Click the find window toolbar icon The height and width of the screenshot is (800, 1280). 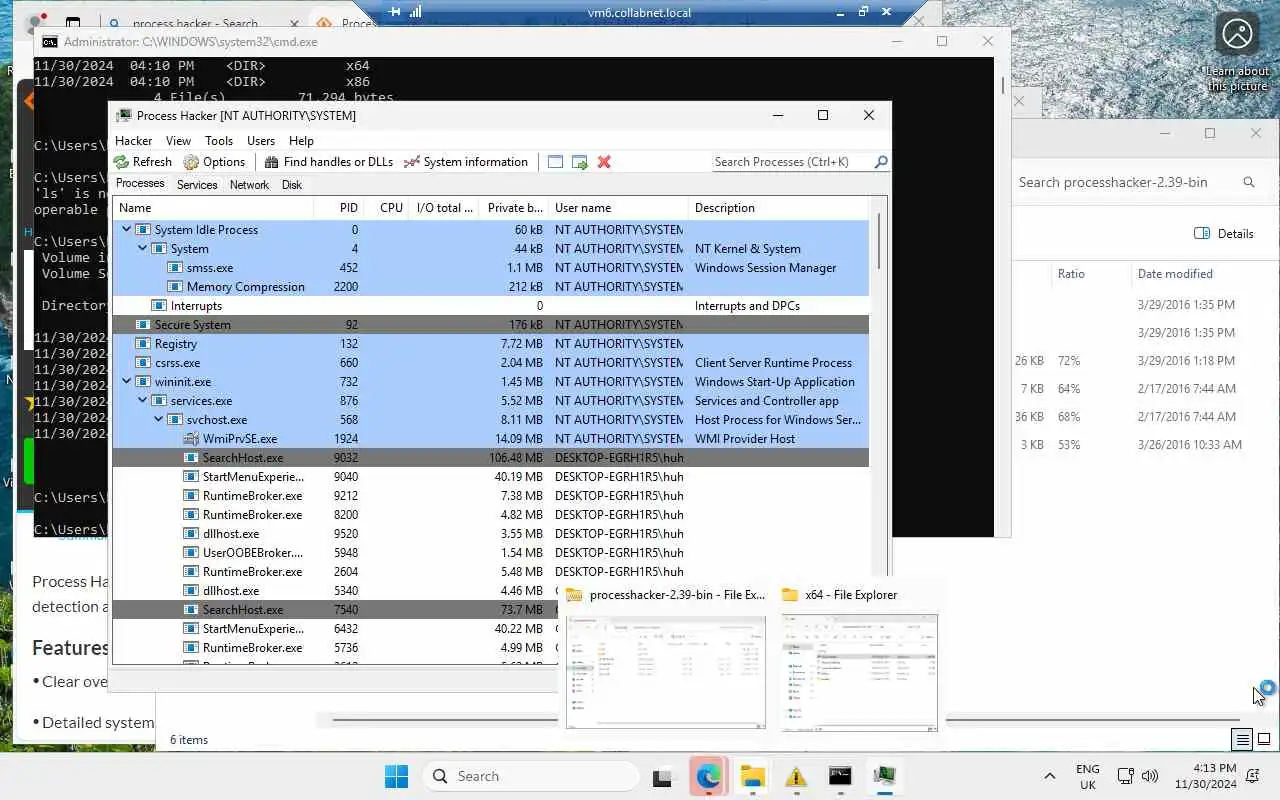coord(555,162)
